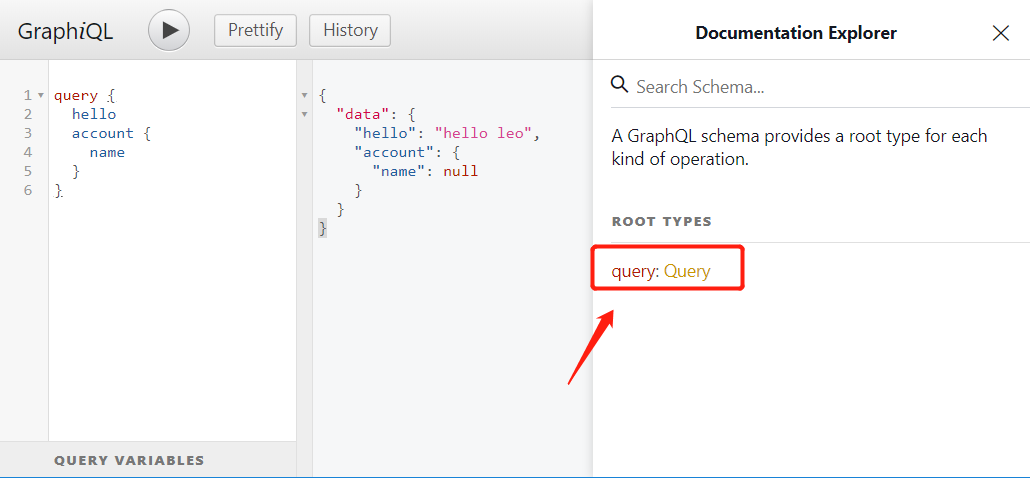This screenshot has height=478, width=1030.
Task: Click the schema description paragraph
Action: coord(799,148)
